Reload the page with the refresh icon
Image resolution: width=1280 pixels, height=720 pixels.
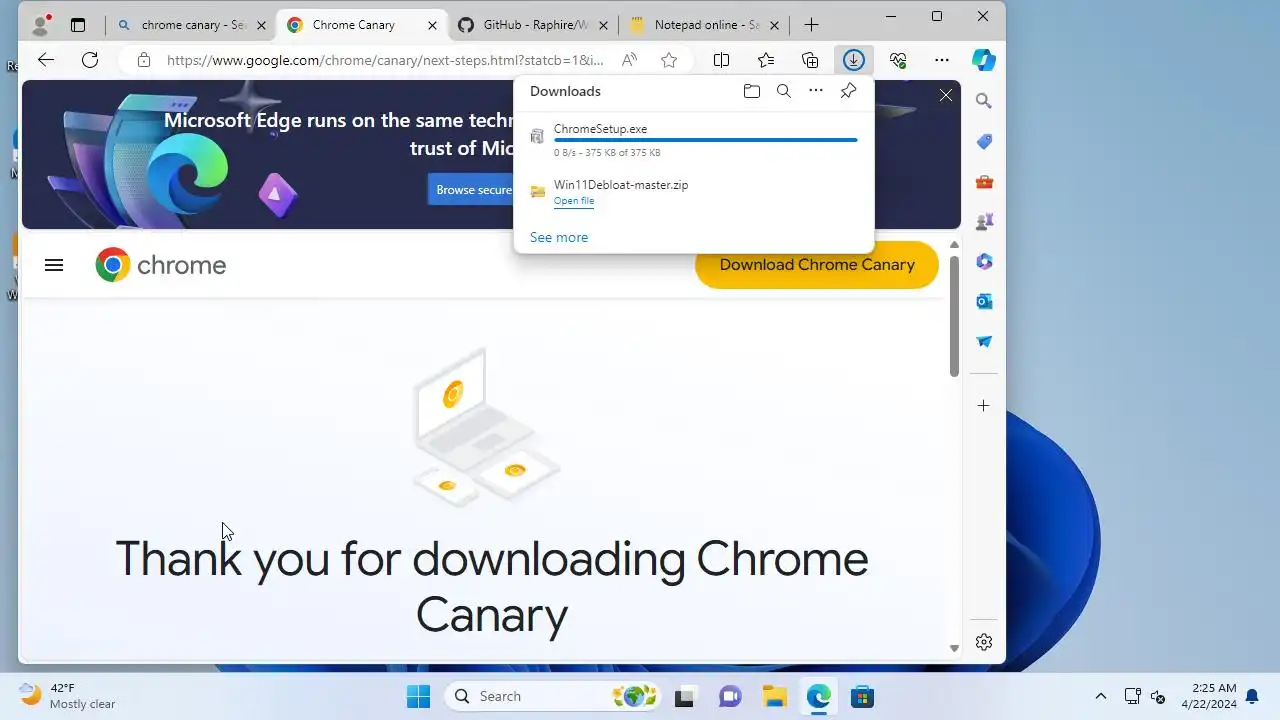90,60
